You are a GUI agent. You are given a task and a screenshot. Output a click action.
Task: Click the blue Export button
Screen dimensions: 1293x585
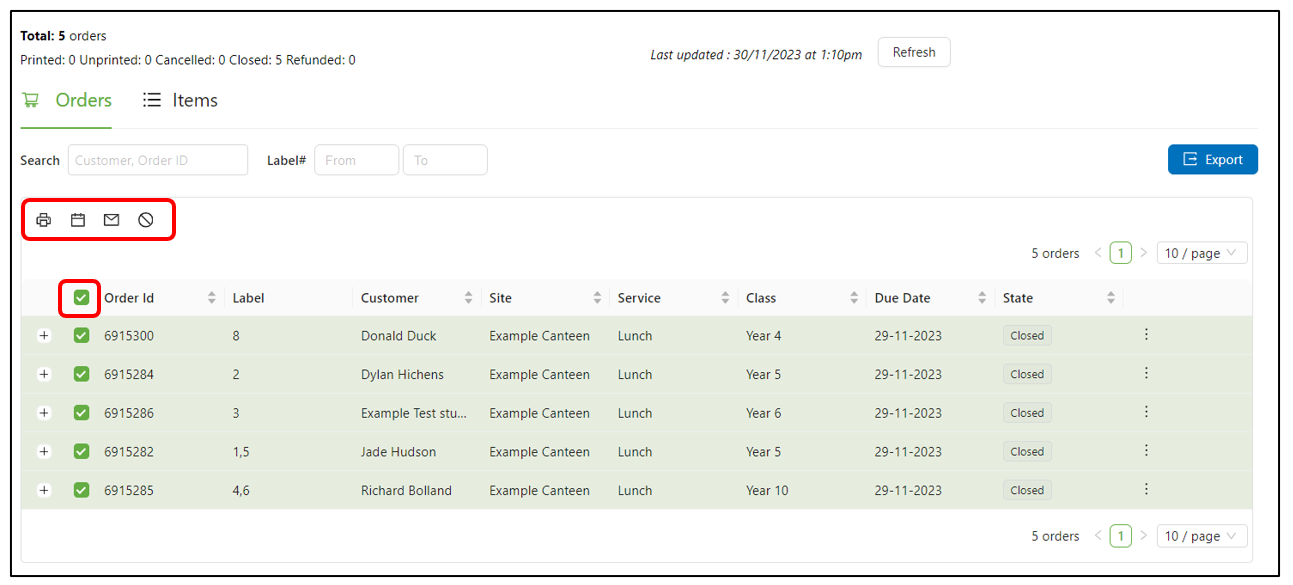tap(1212, 160)
